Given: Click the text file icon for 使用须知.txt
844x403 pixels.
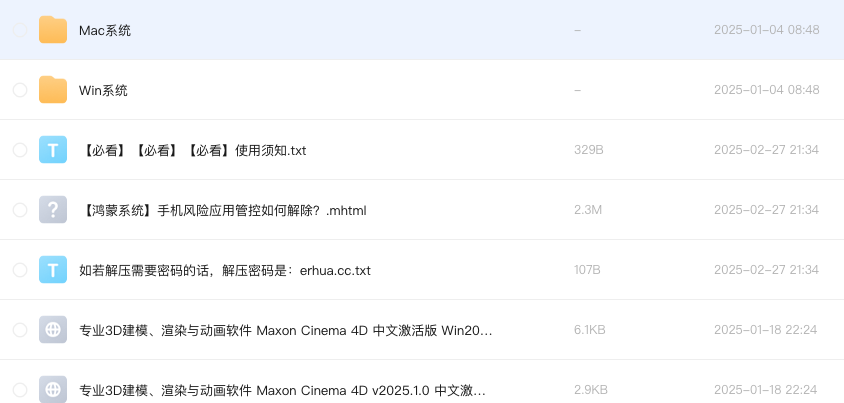Looking at the screenshot, I should (x=53, y=150).
